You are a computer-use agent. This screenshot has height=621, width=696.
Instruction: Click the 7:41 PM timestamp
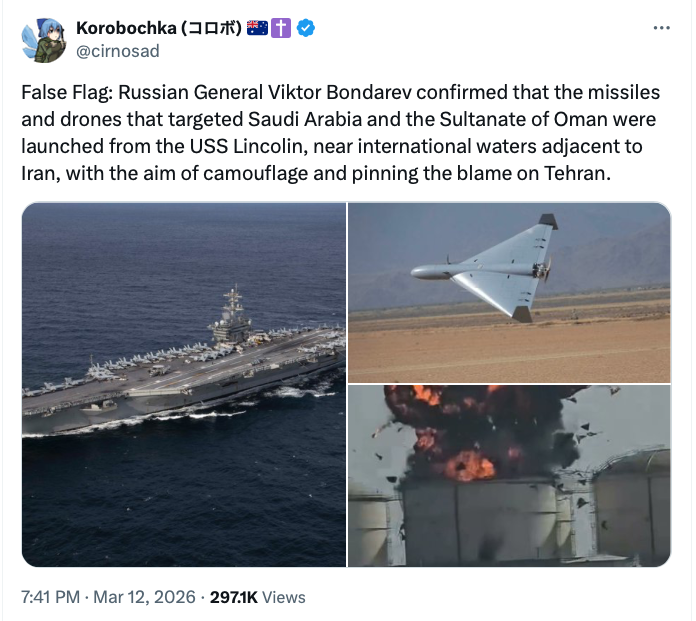pyautogui.click(x=50, y=597)
